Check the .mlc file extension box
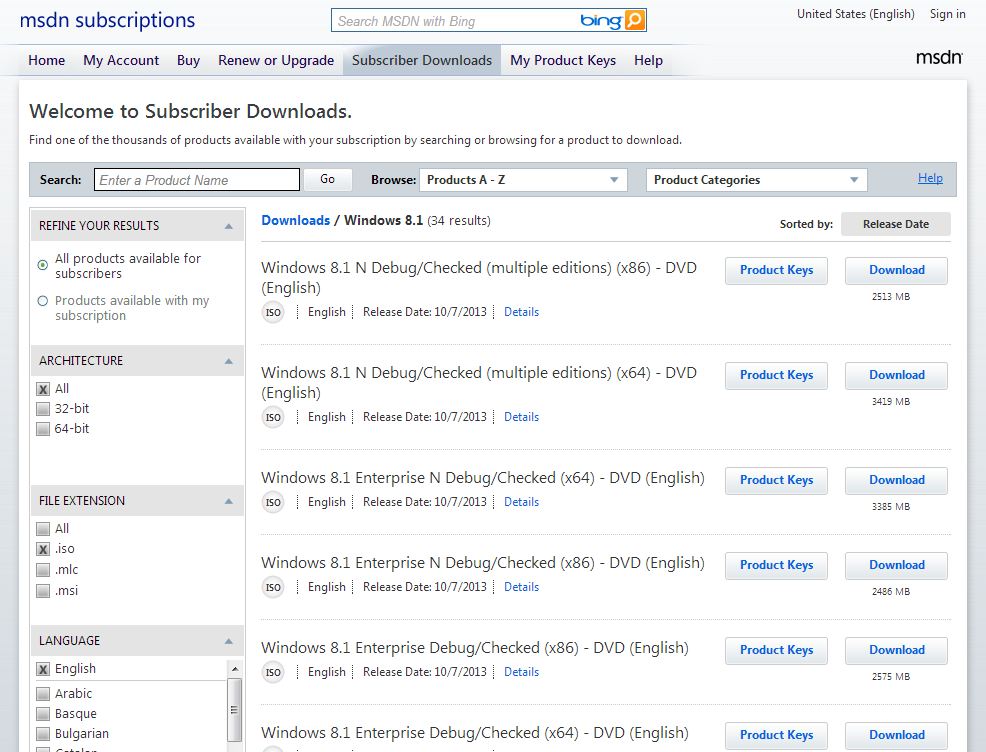The height and width of the screenshot is (752, 986). pyautogui.click(x=43, y=570)
